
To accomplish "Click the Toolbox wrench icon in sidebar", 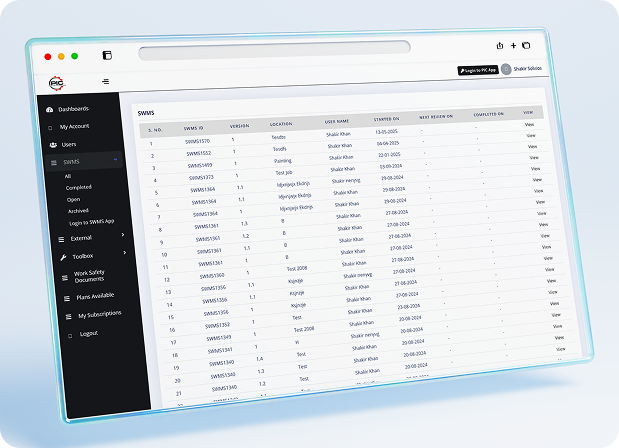I will [x=62, y=257].
